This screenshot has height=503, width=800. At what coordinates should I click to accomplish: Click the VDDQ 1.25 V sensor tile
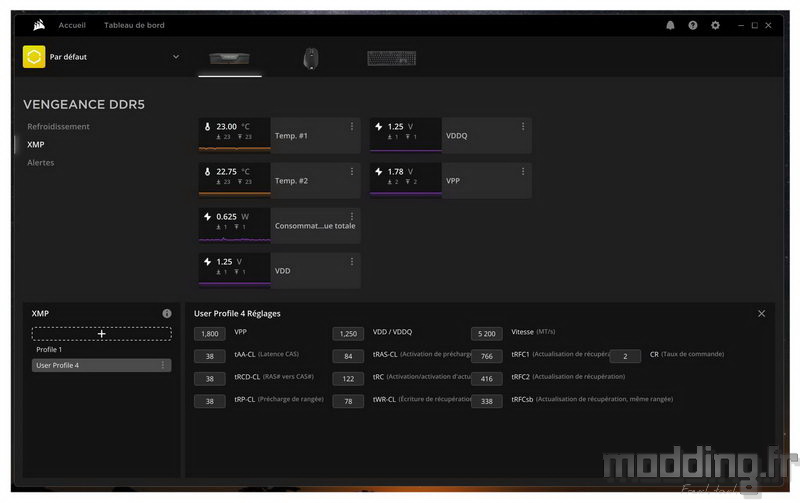click(x=451, y=135)
